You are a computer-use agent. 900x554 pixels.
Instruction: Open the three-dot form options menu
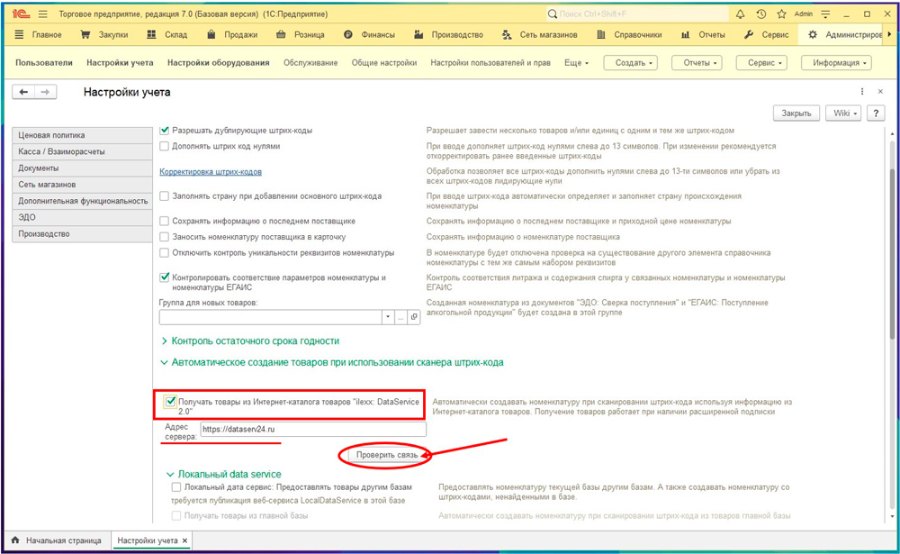862,91
